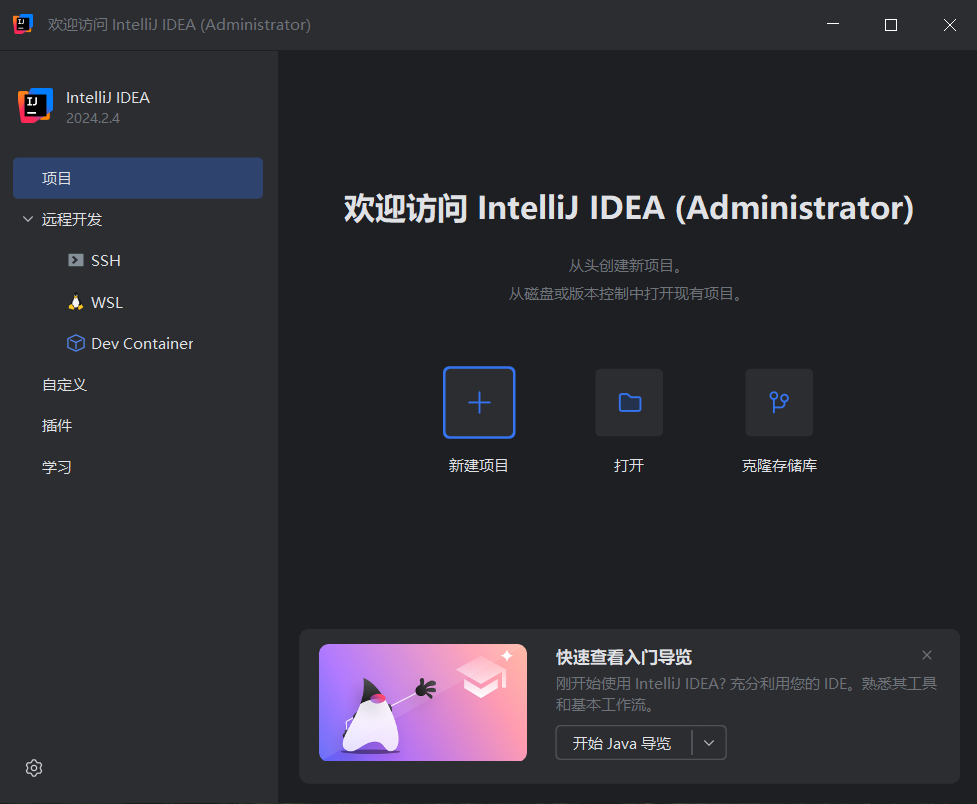The image size is (977, 804).
Task: Click the onboarding tour Duke illustration
Action: (422, 702)
